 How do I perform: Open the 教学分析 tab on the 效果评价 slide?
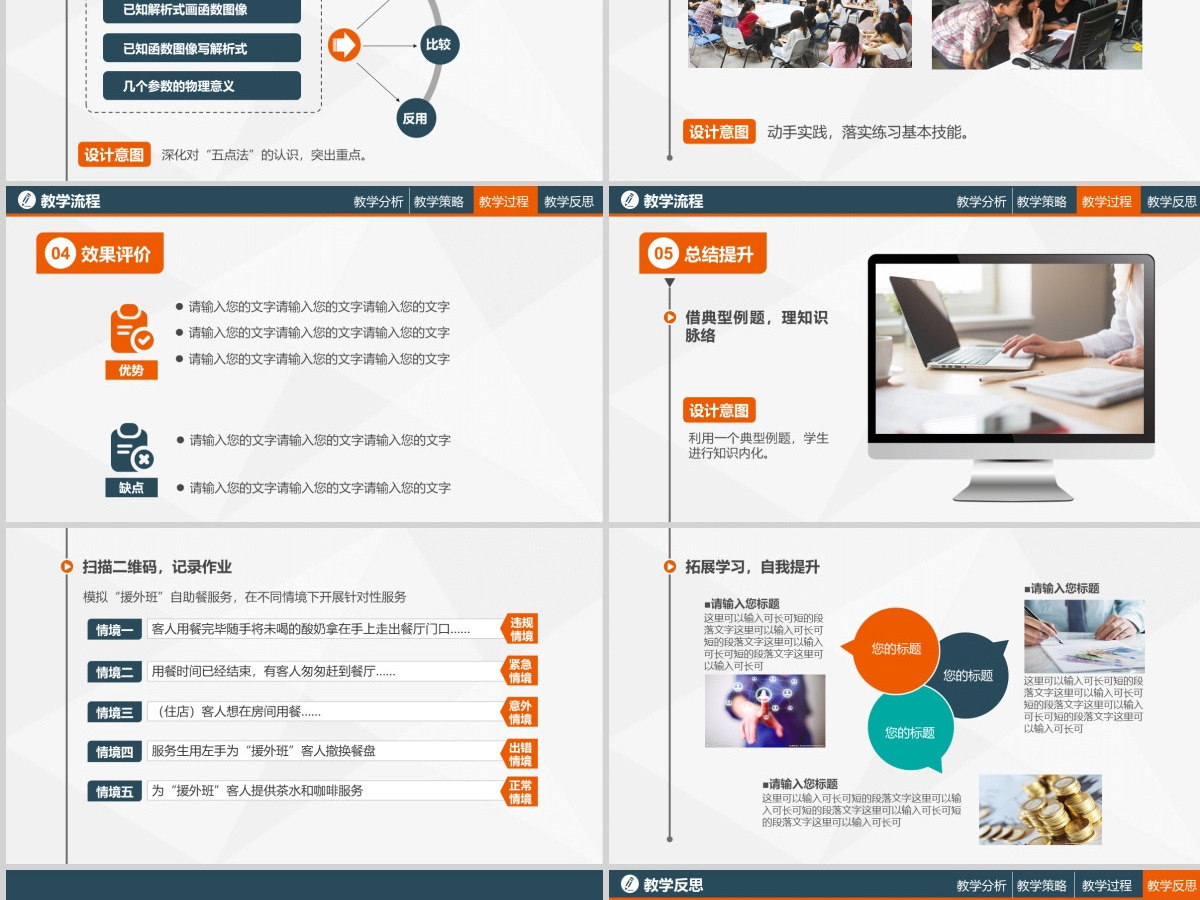[x=379, y=201]
